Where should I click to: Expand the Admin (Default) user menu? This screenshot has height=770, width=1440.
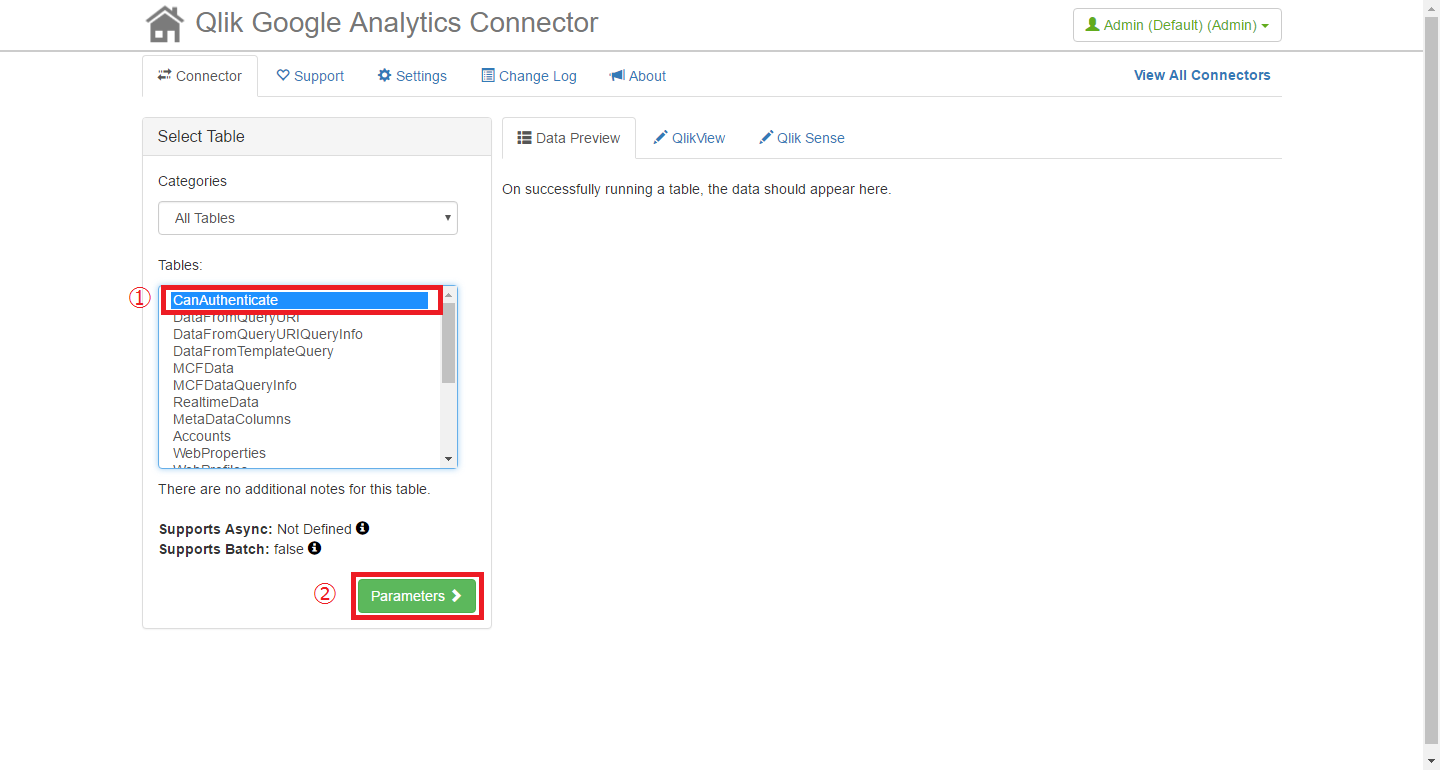[x=1177, y=25]
